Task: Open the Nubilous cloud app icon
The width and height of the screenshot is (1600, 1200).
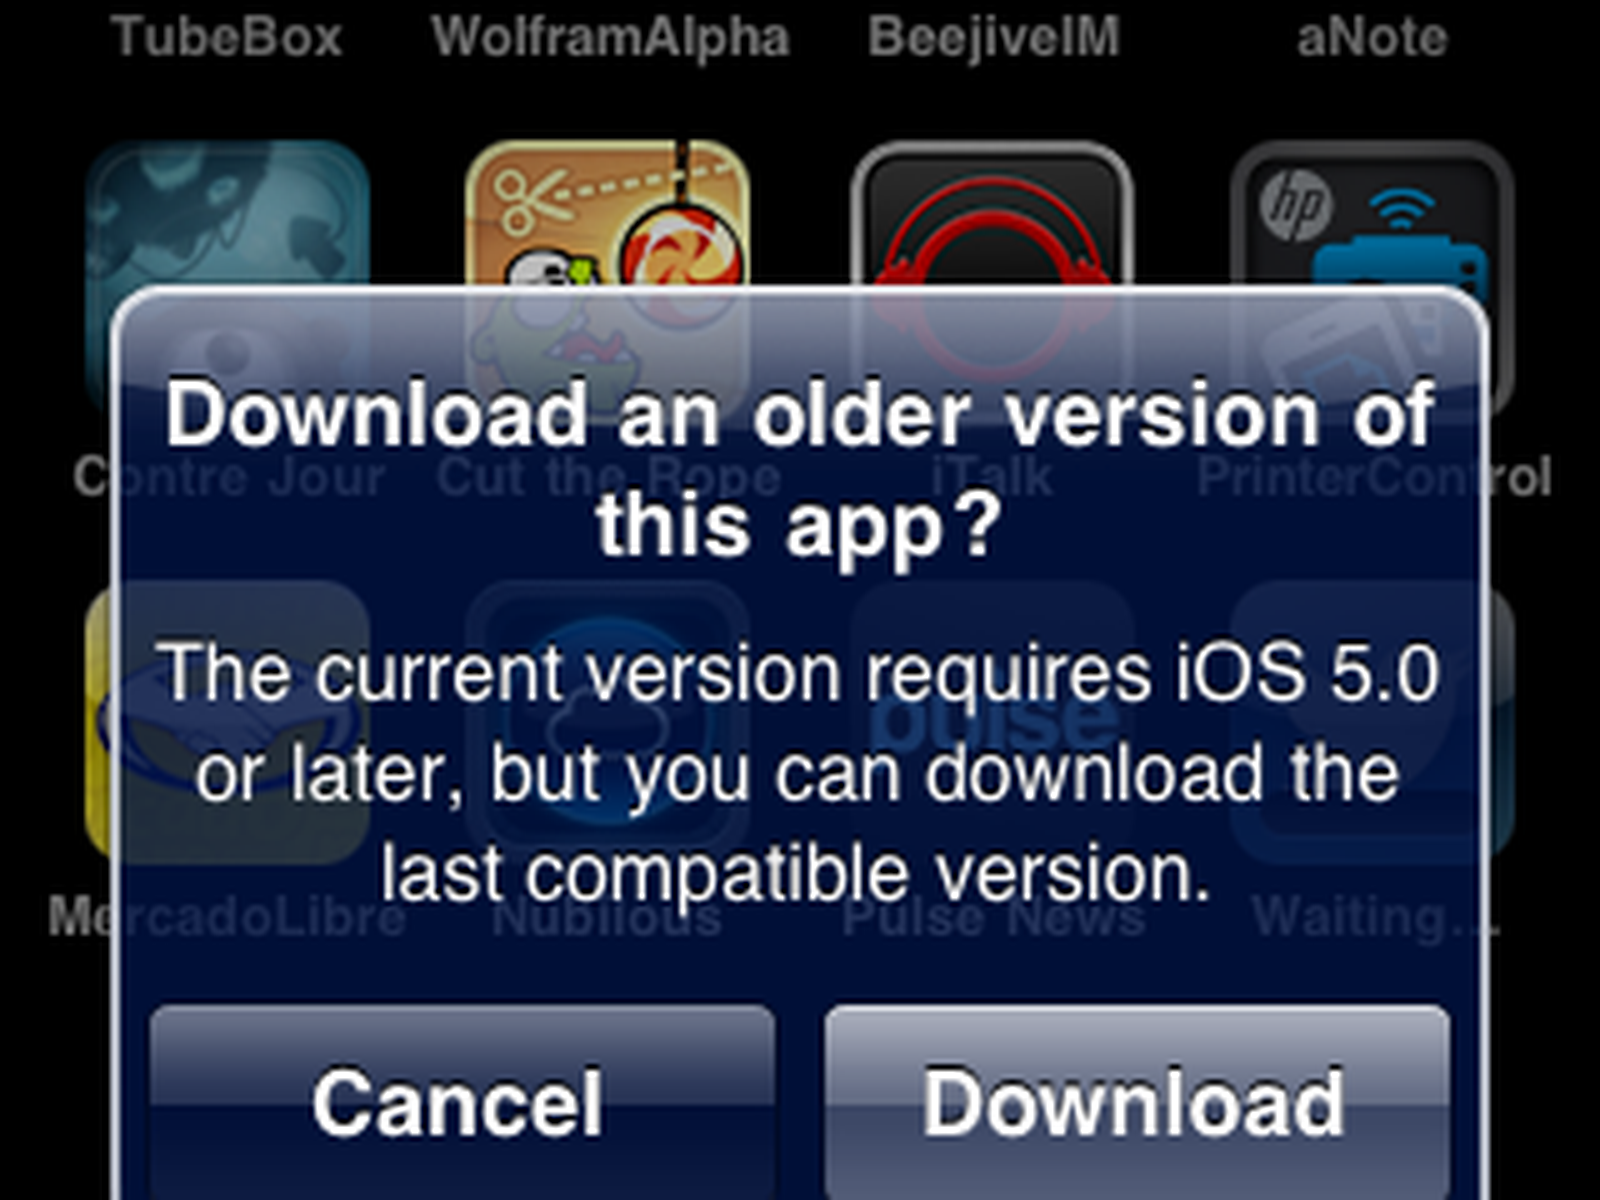Action: (x=607, y=722)
